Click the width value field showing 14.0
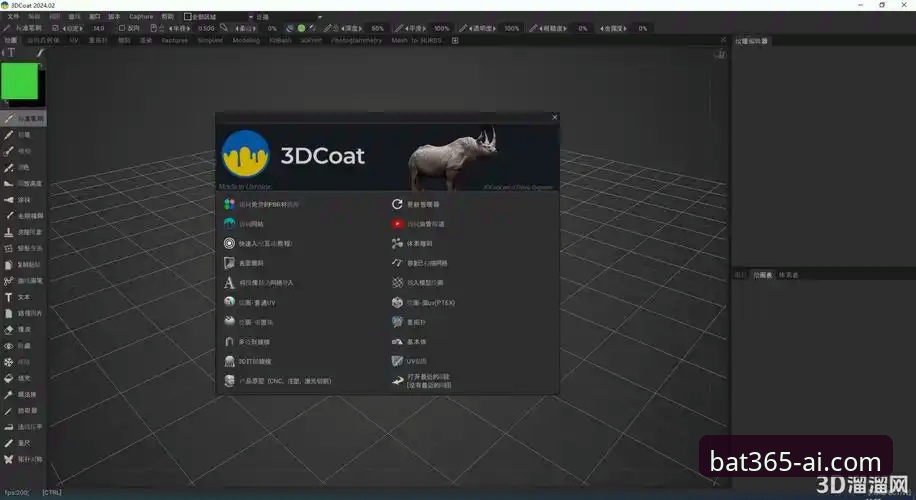The height and width of the screenshot is (500, 916). 99,28
